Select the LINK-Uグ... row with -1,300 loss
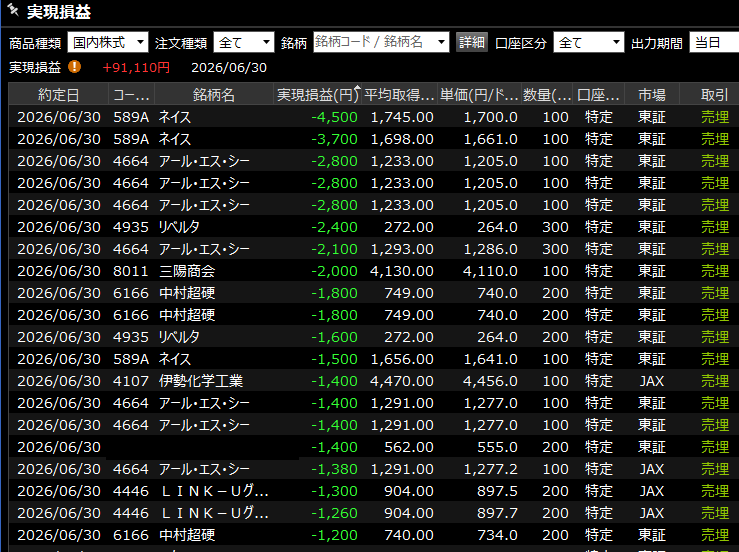The width and height of the screenshot is (739, 552). [x=374, y=491]
